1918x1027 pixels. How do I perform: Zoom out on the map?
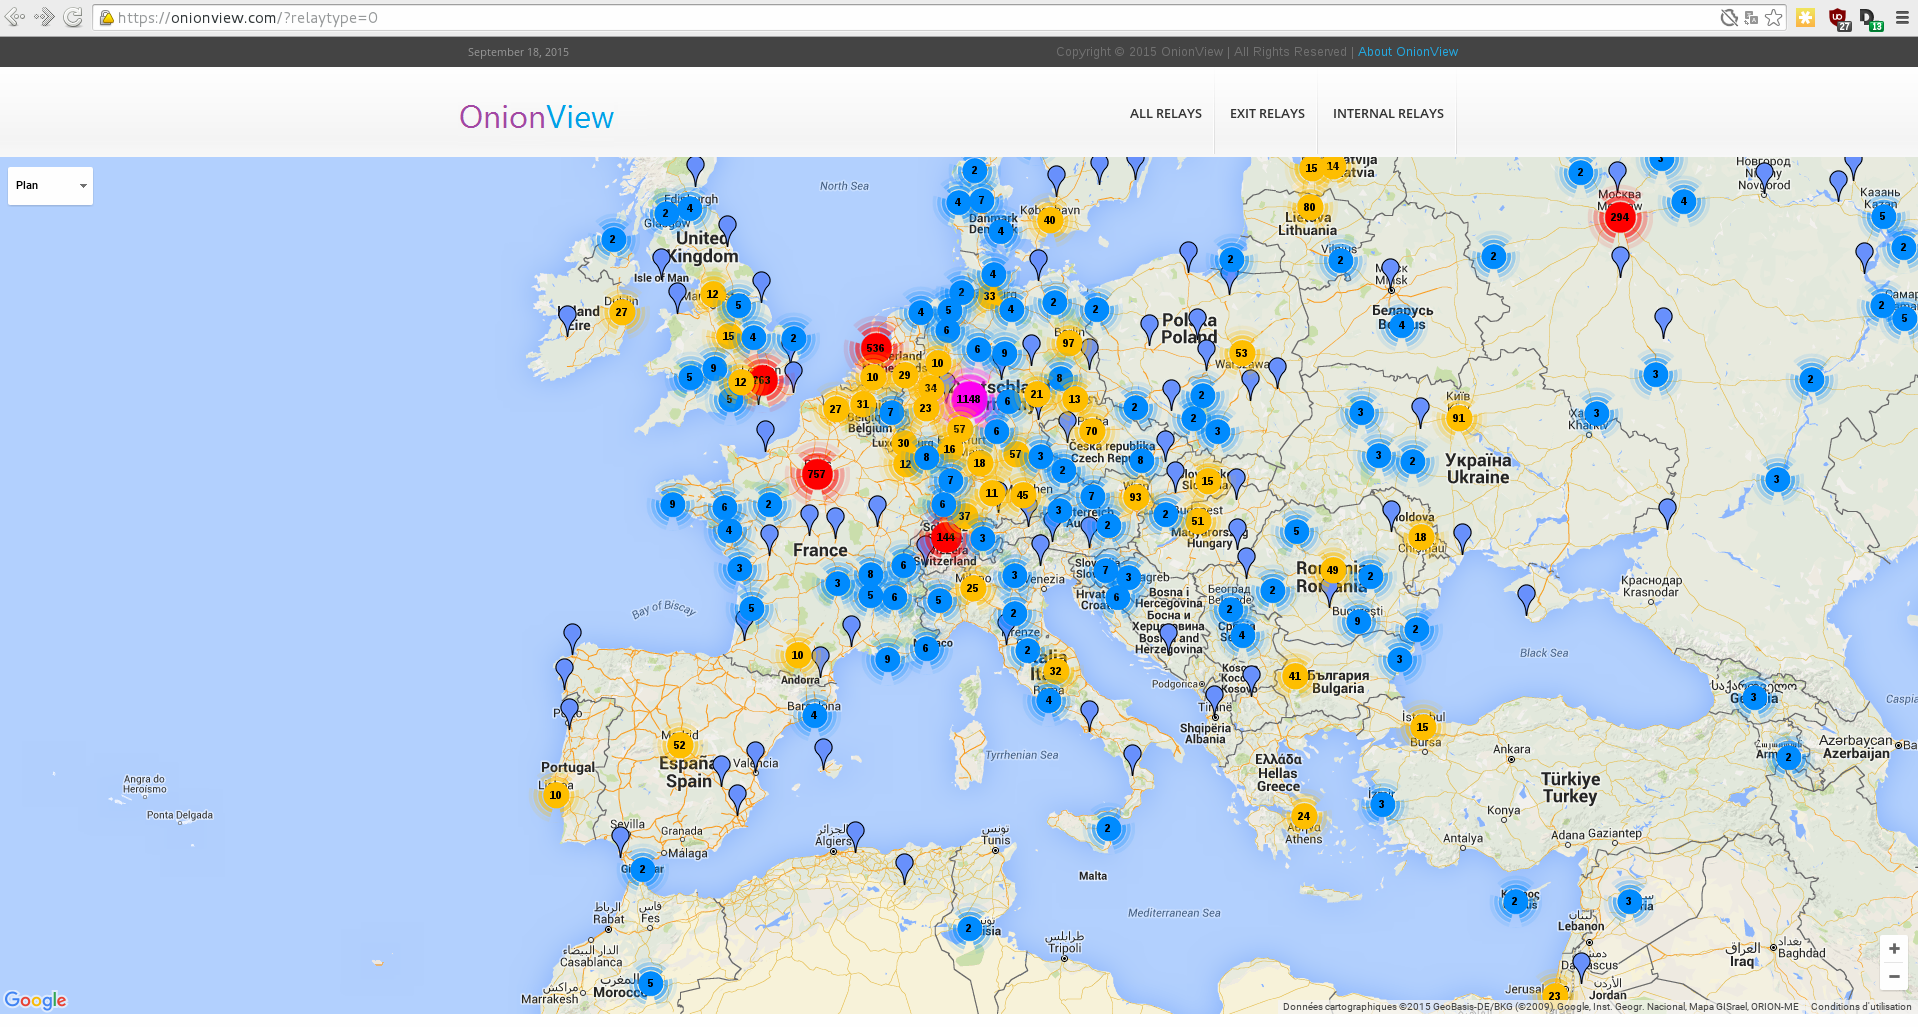pos(1893,976)
